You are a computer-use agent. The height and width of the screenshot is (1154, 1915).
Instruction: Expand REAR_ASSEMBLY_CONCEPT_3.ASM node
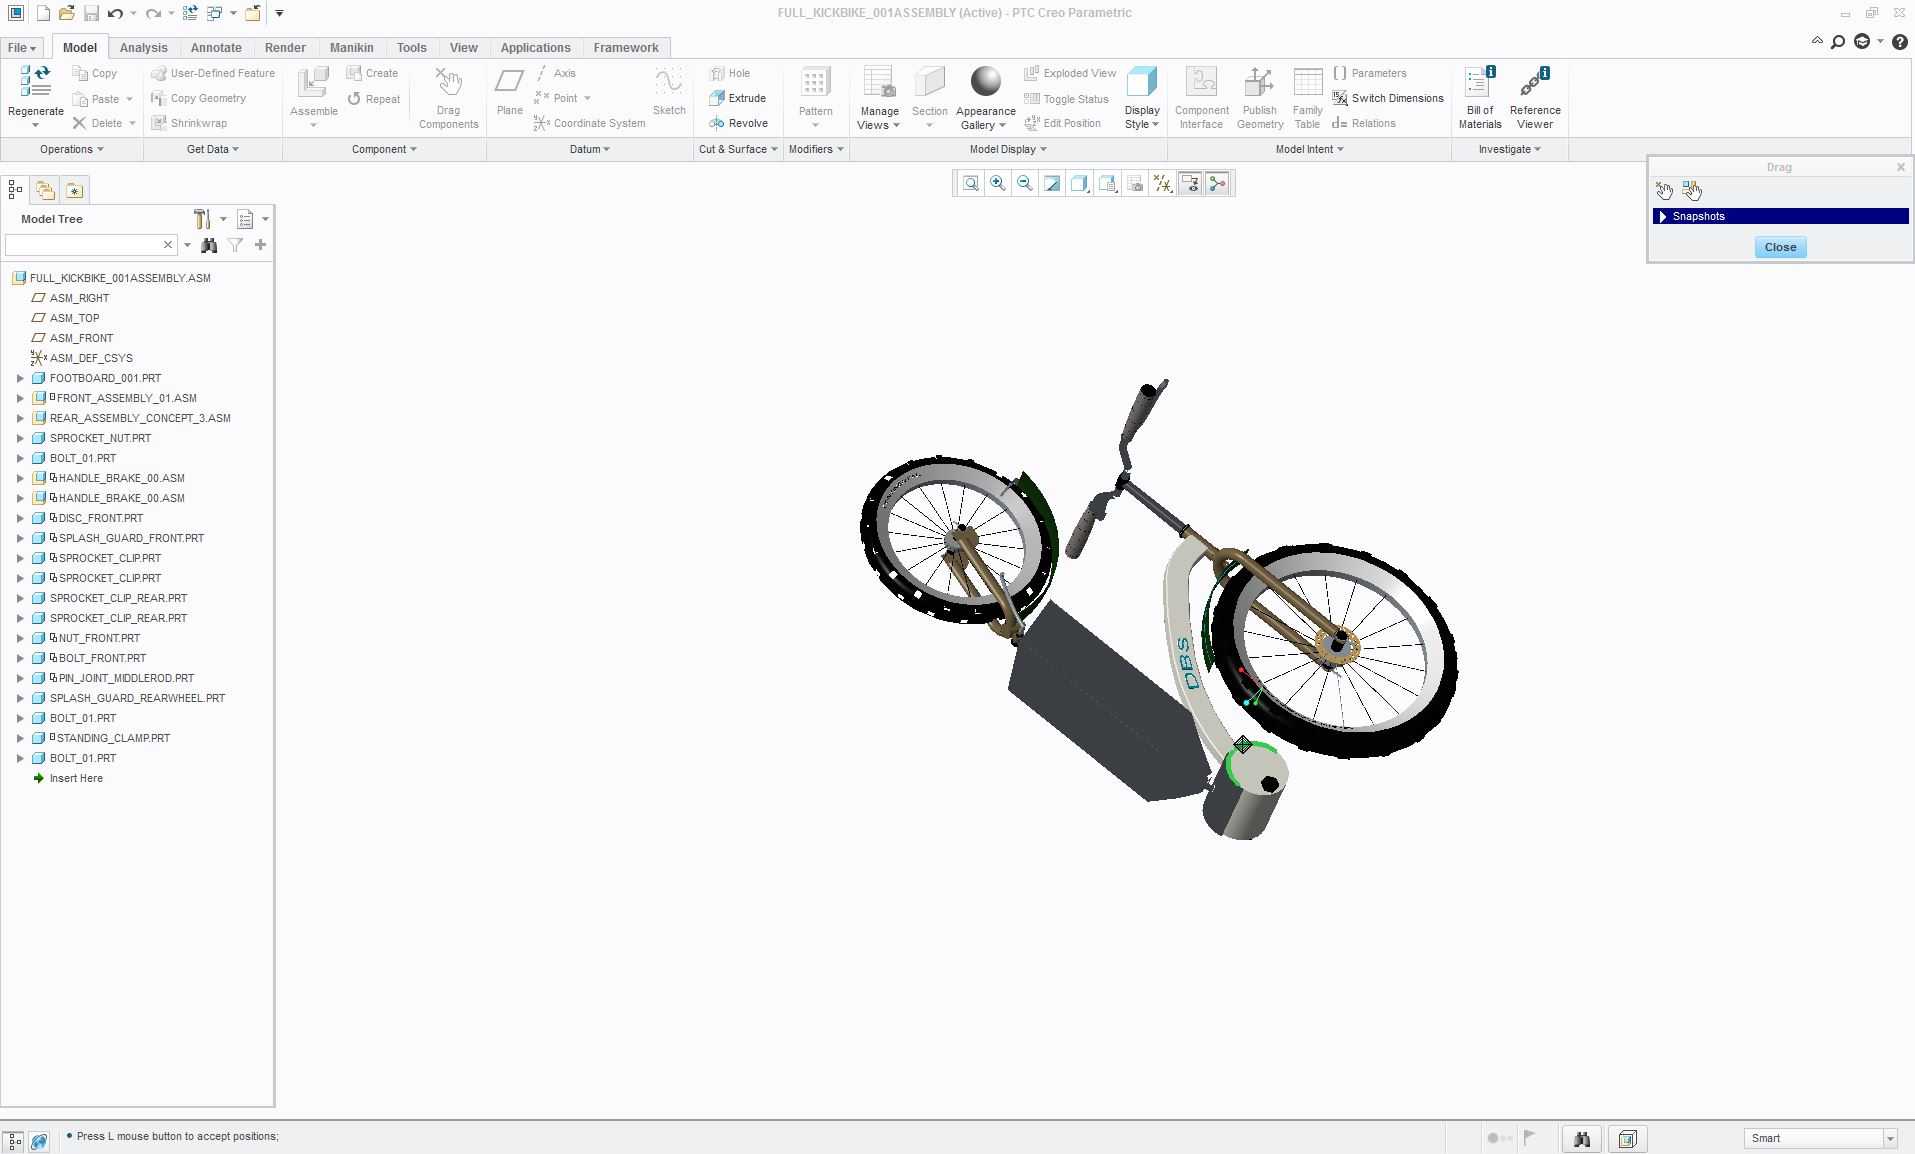pyautogui.click(x=20, y=418)
